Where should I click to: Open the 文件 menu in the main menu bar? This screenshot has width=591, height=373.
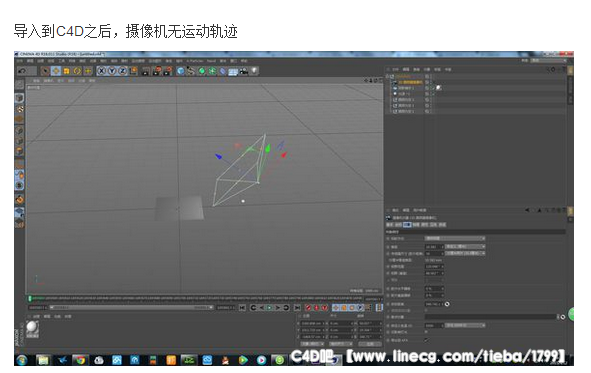20,61
